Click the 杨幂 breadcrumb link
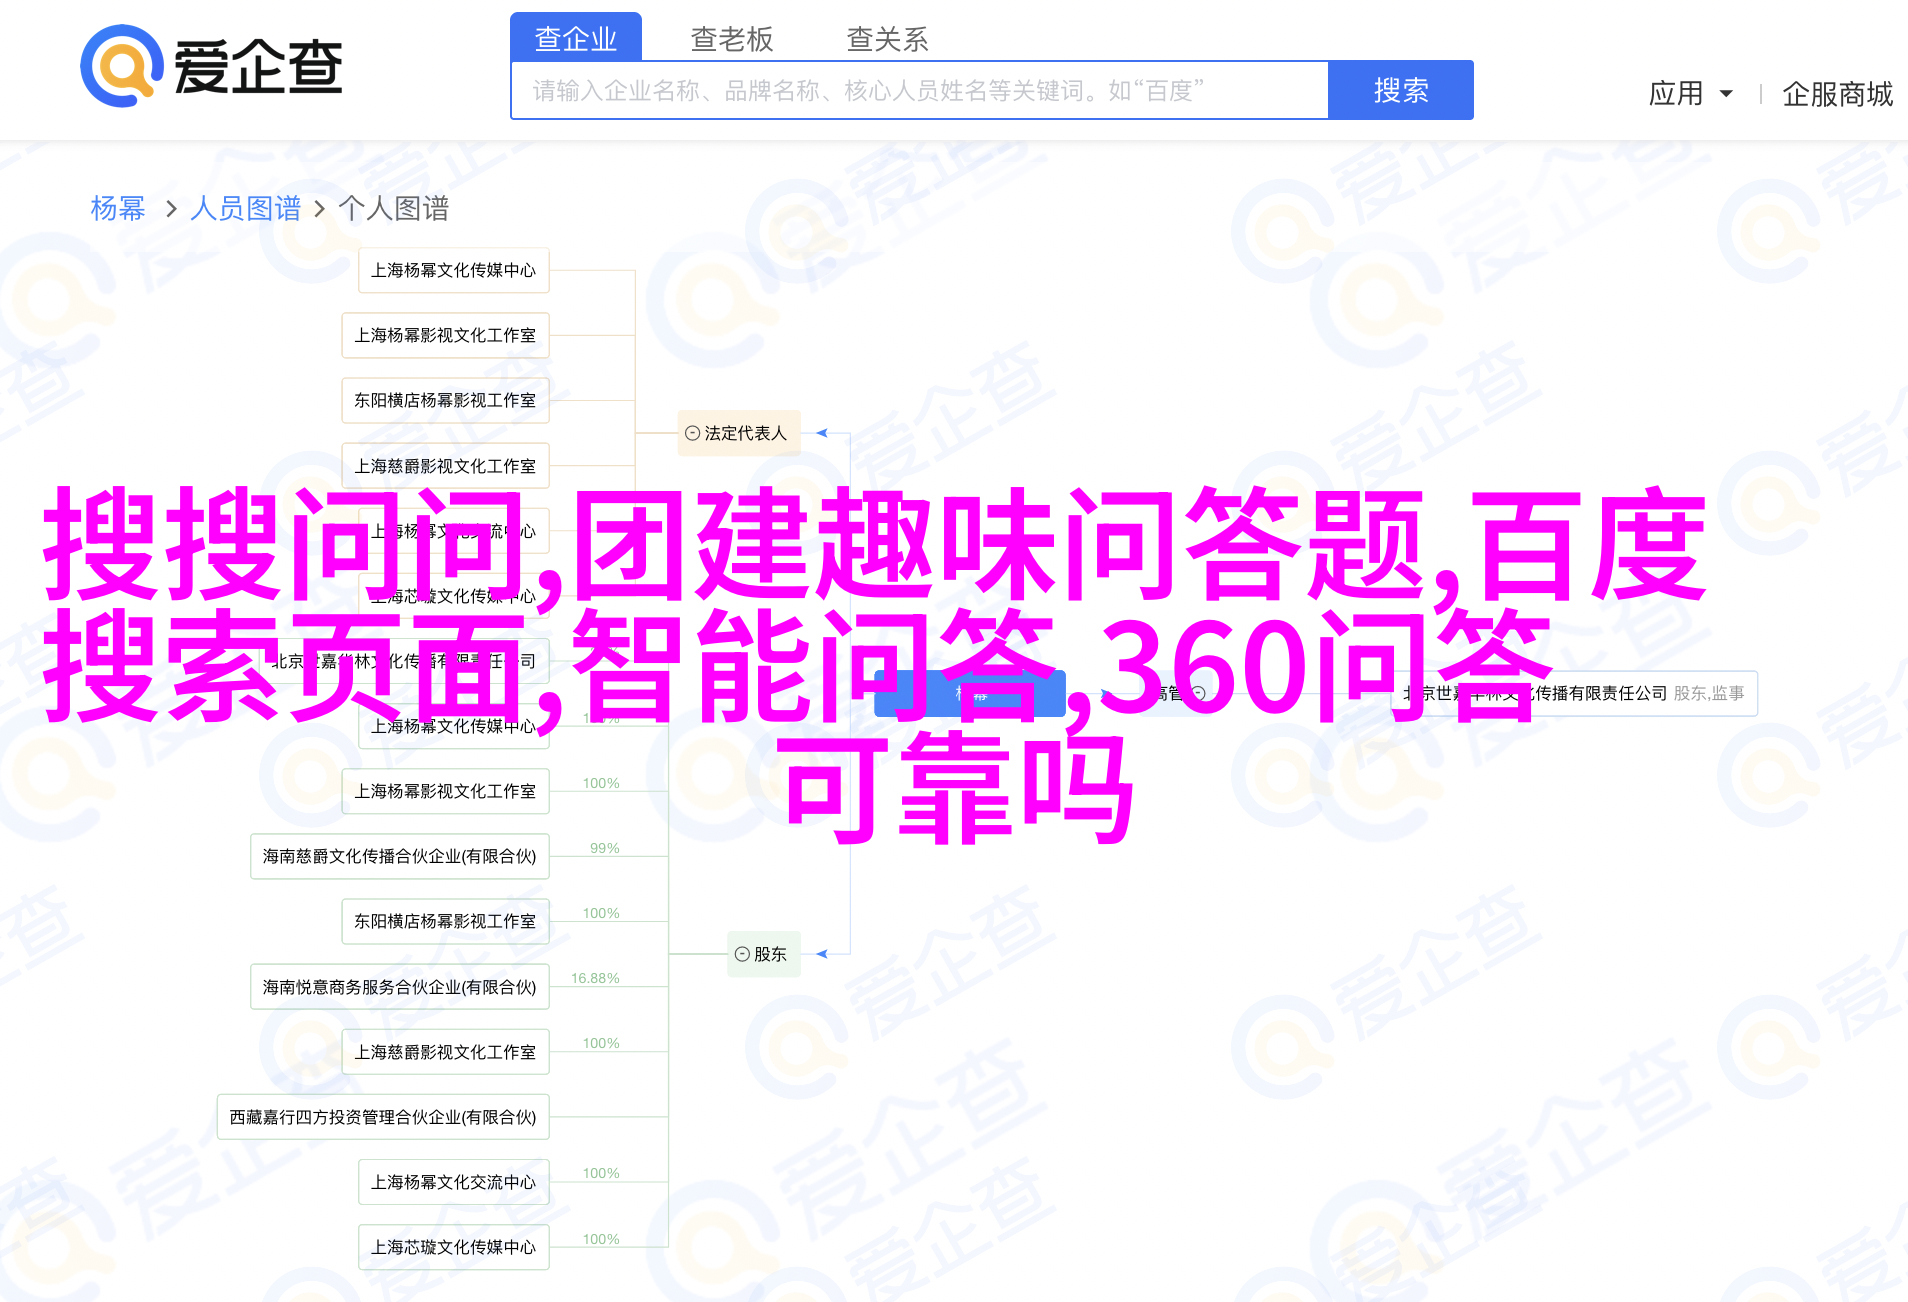This screenshot has width=1908, height=1302. [118, 208]
